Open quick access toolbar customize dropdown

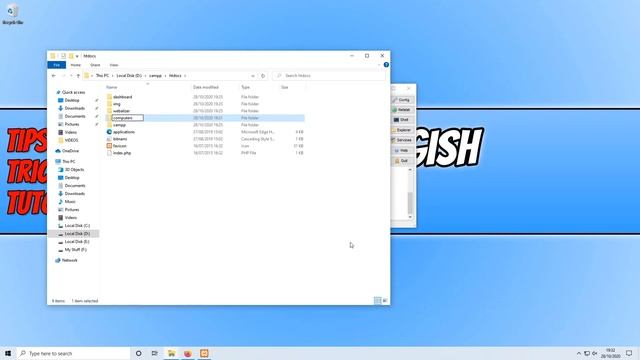77,56
